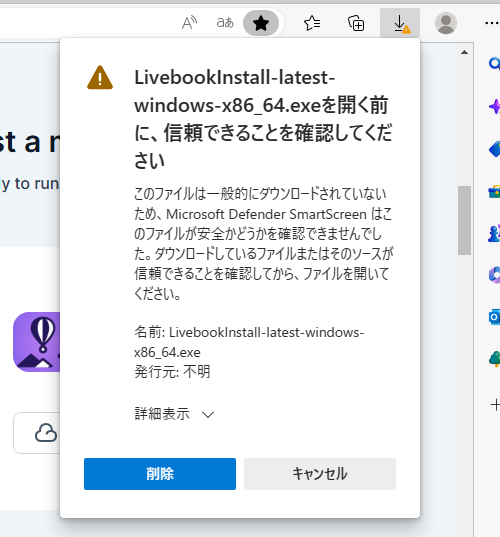
Task: Open the Settings and more ellipsis menu
Action: coord(492,23)
